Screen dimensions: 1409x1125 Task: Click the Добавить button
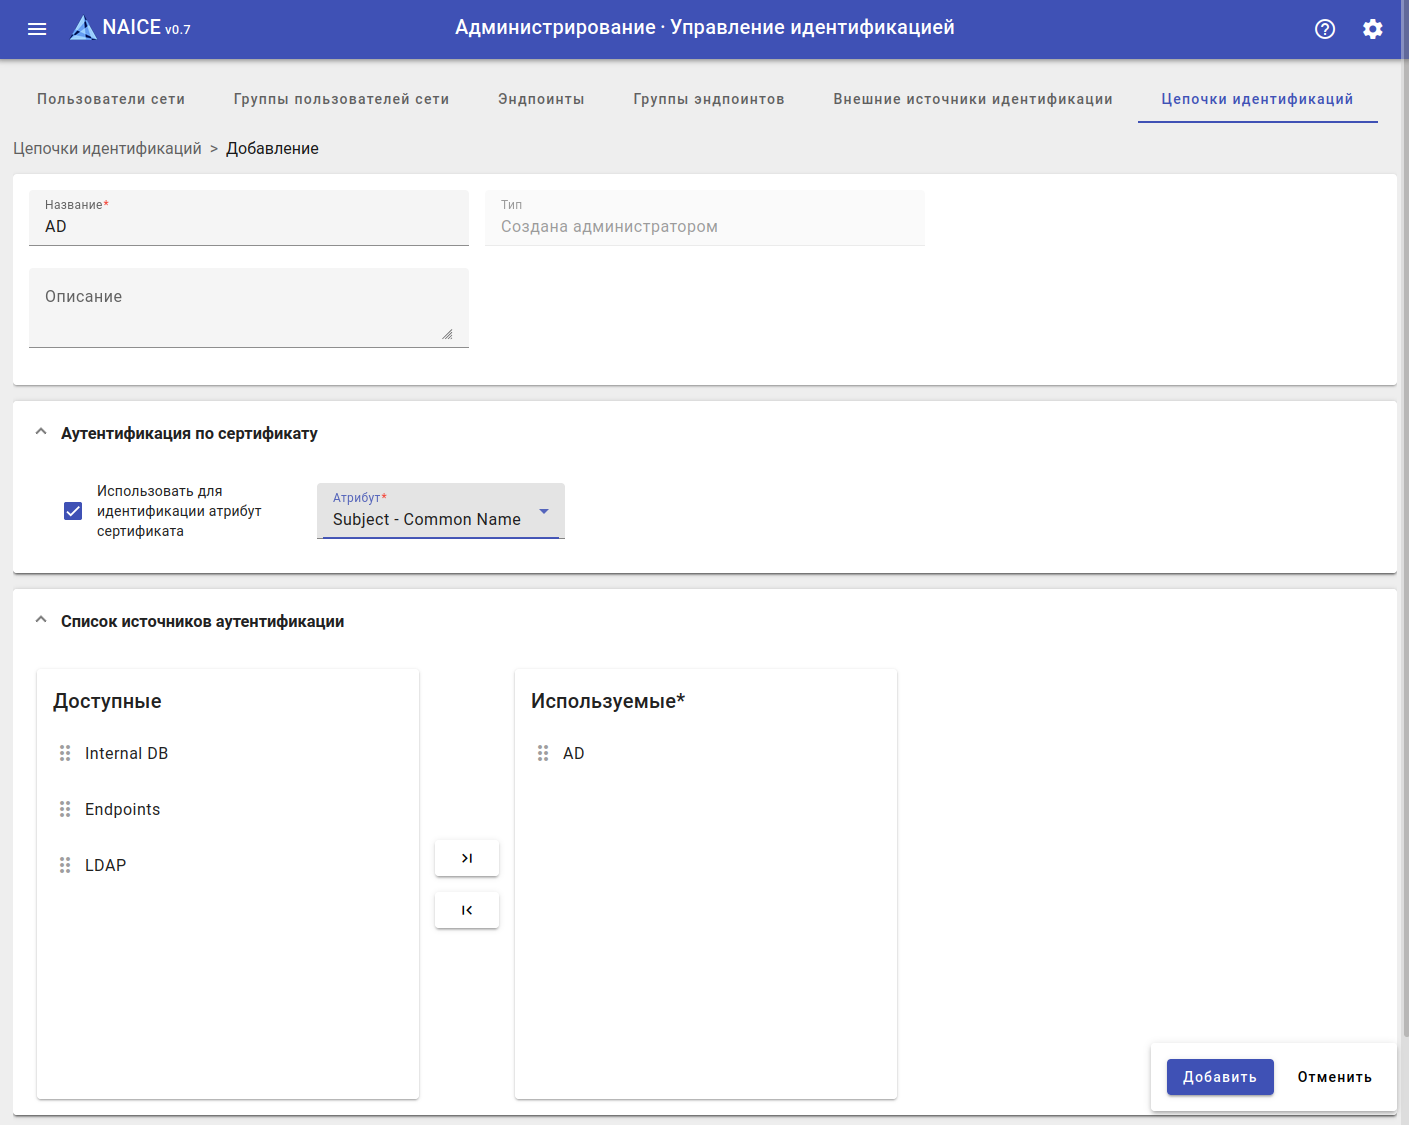tap(1219, 1077)
